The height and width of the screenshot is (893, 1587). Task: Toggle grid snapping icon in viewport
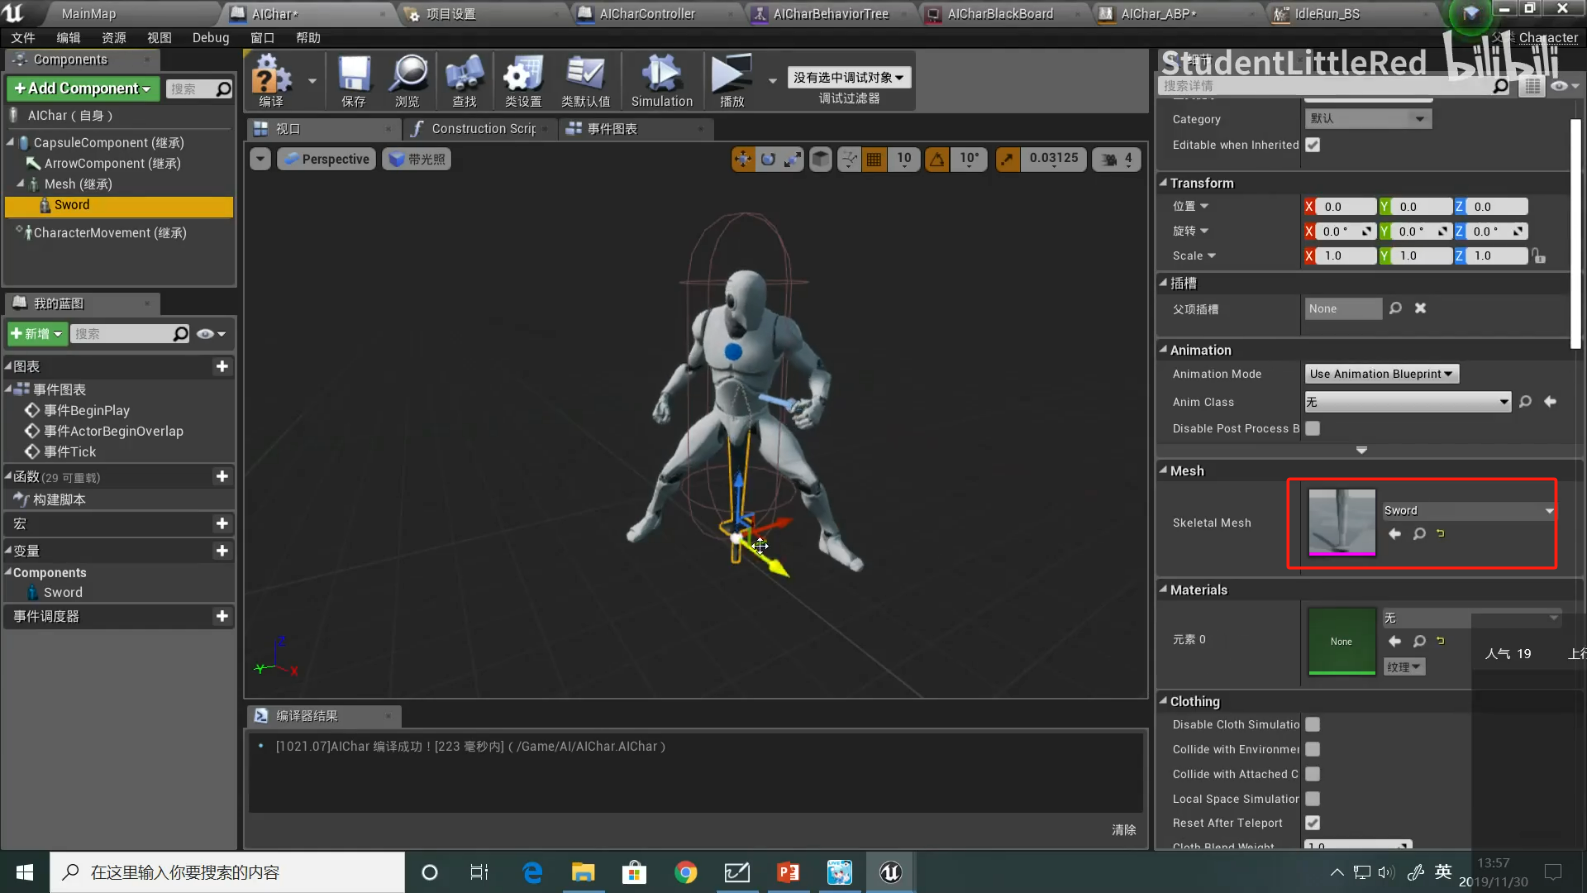874,159
